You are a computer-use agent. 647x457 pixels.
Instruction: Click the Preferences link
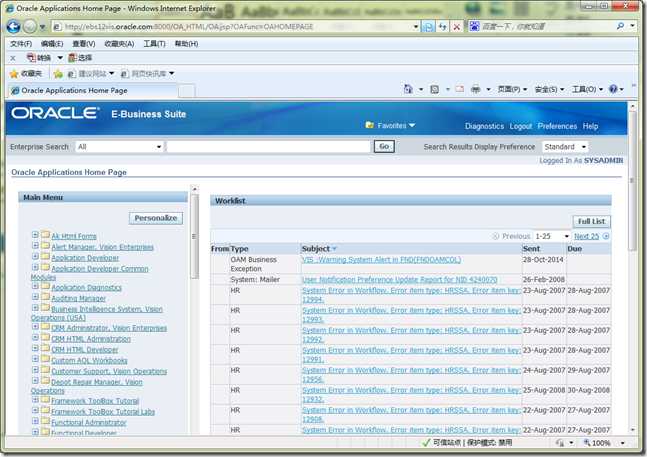[x=557, y=126]
